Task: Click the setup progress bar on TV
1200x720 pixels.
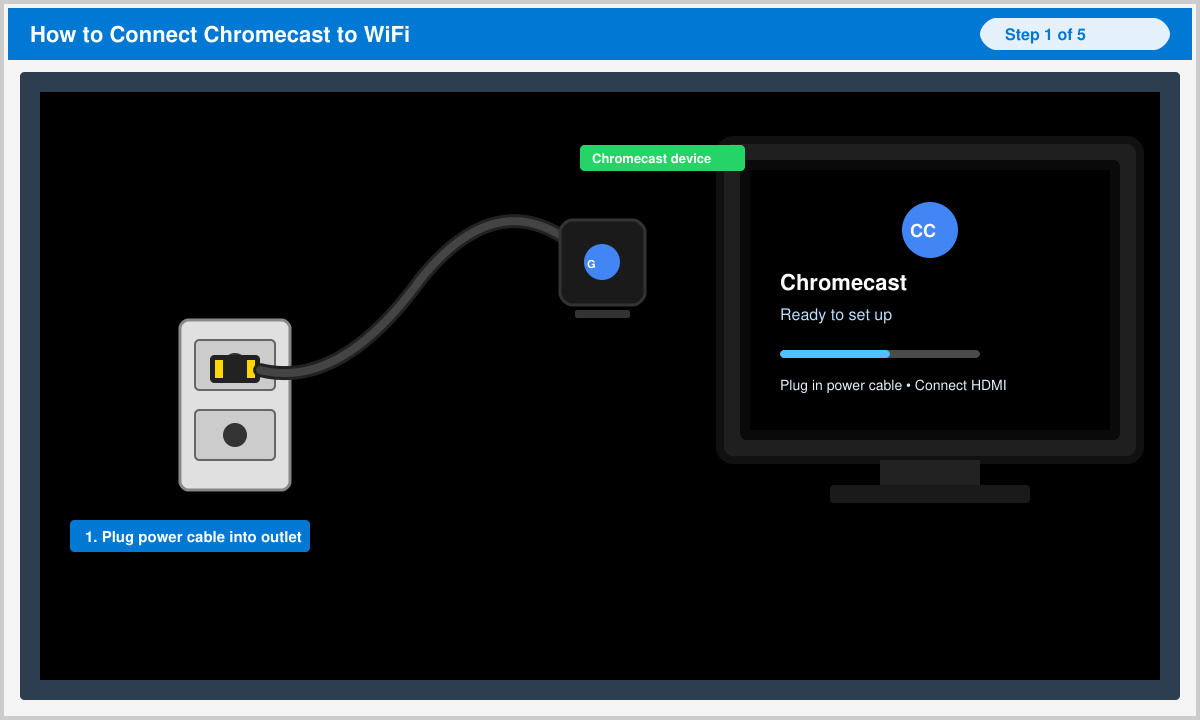Action: pos(880,353)
